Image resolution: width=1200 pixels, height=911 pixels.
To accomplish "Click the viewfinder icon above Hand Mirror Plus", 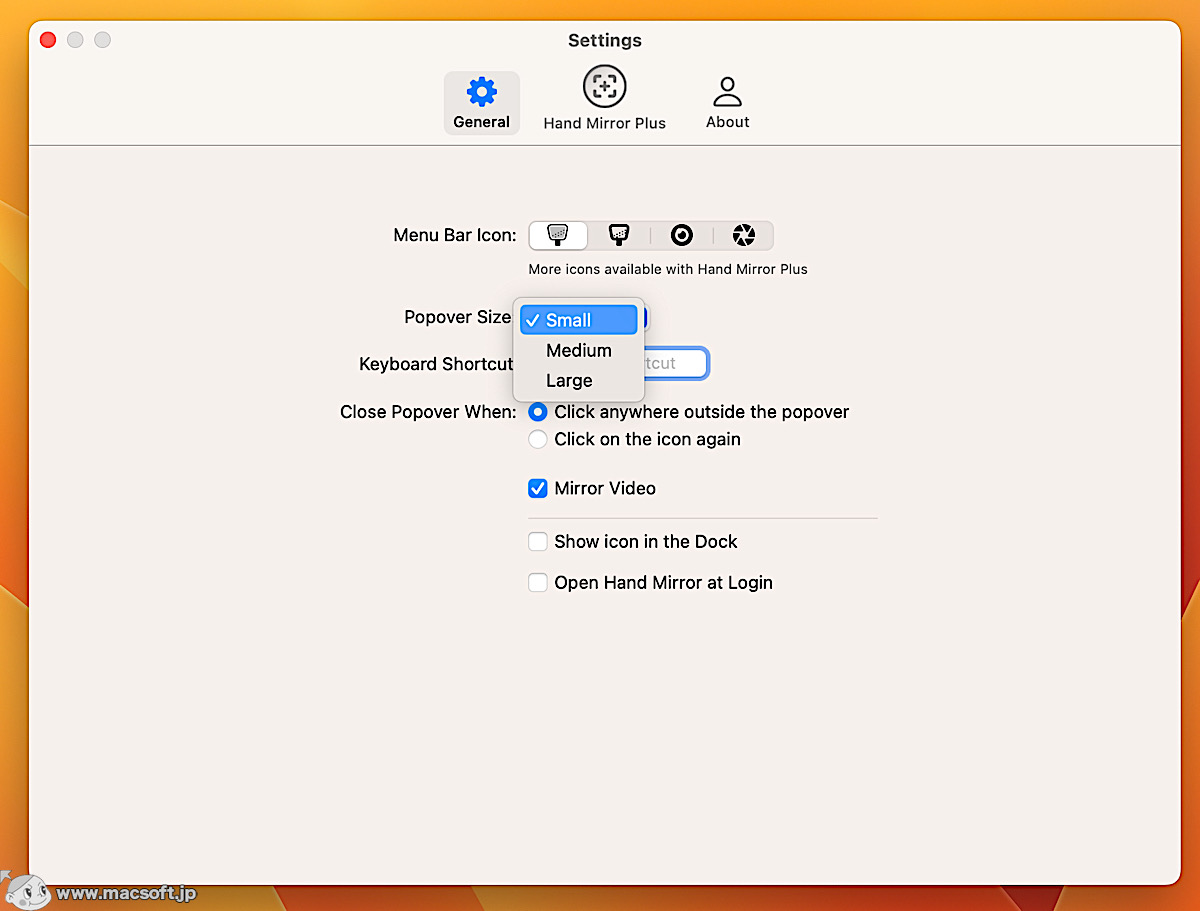I will tap(604, 85).
